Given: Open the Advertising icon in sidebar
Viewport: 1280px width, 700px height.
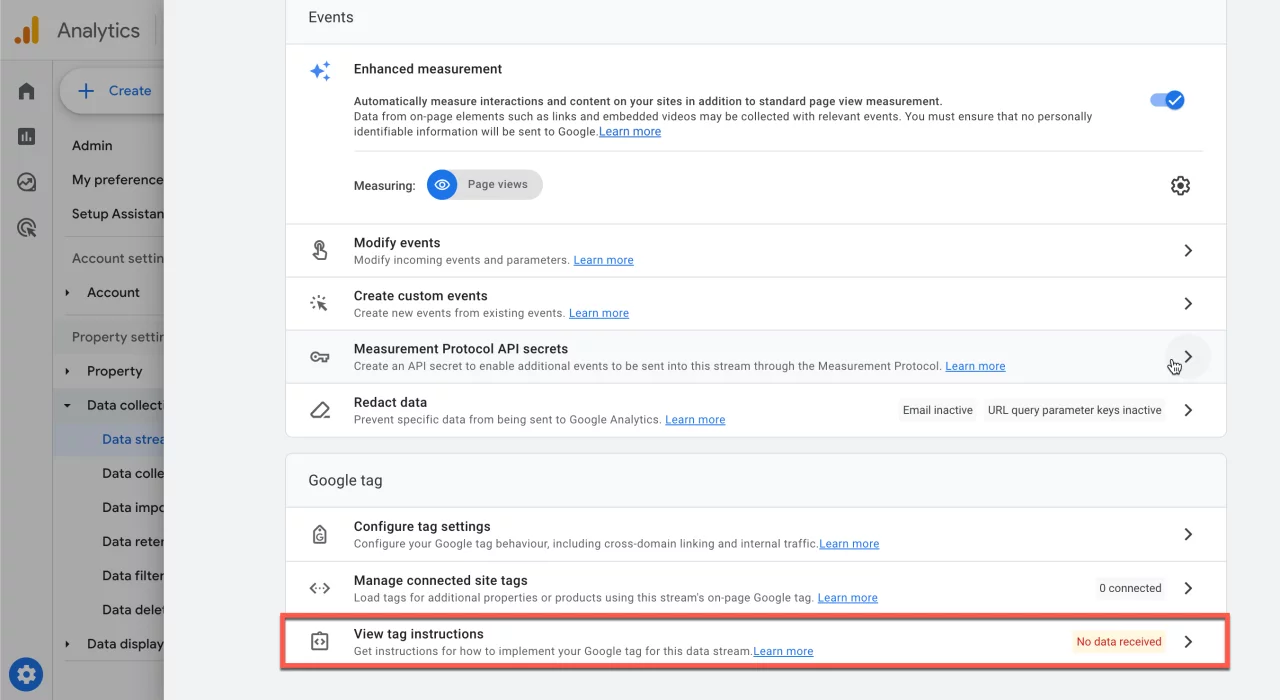Looking at the screenshot, I should (x=27, y=228).
